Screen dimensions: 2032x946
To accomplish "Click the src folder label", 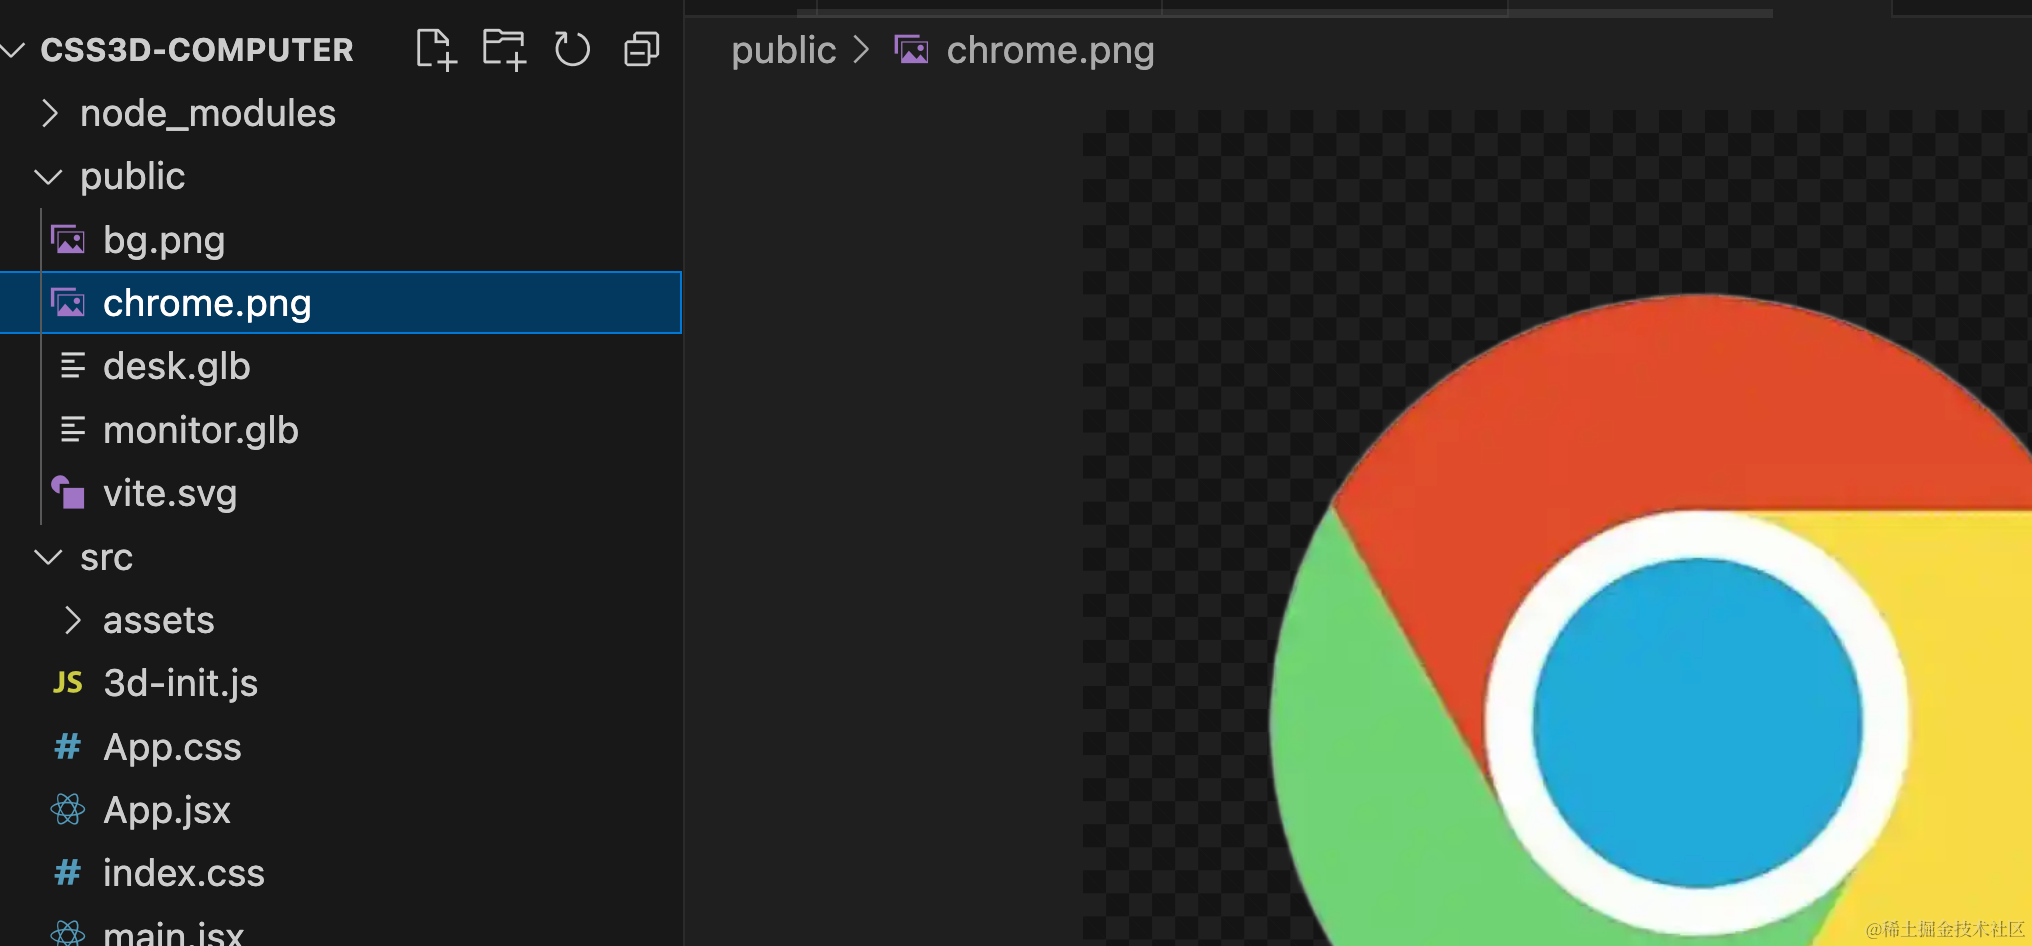I will click(106, 557).
